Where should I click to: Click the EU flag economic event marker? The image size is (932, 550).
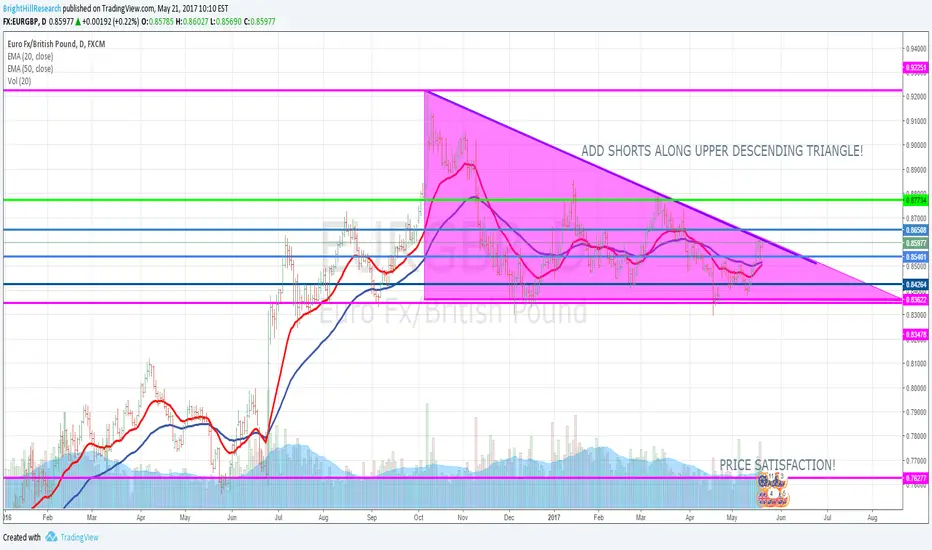[763, 482]
